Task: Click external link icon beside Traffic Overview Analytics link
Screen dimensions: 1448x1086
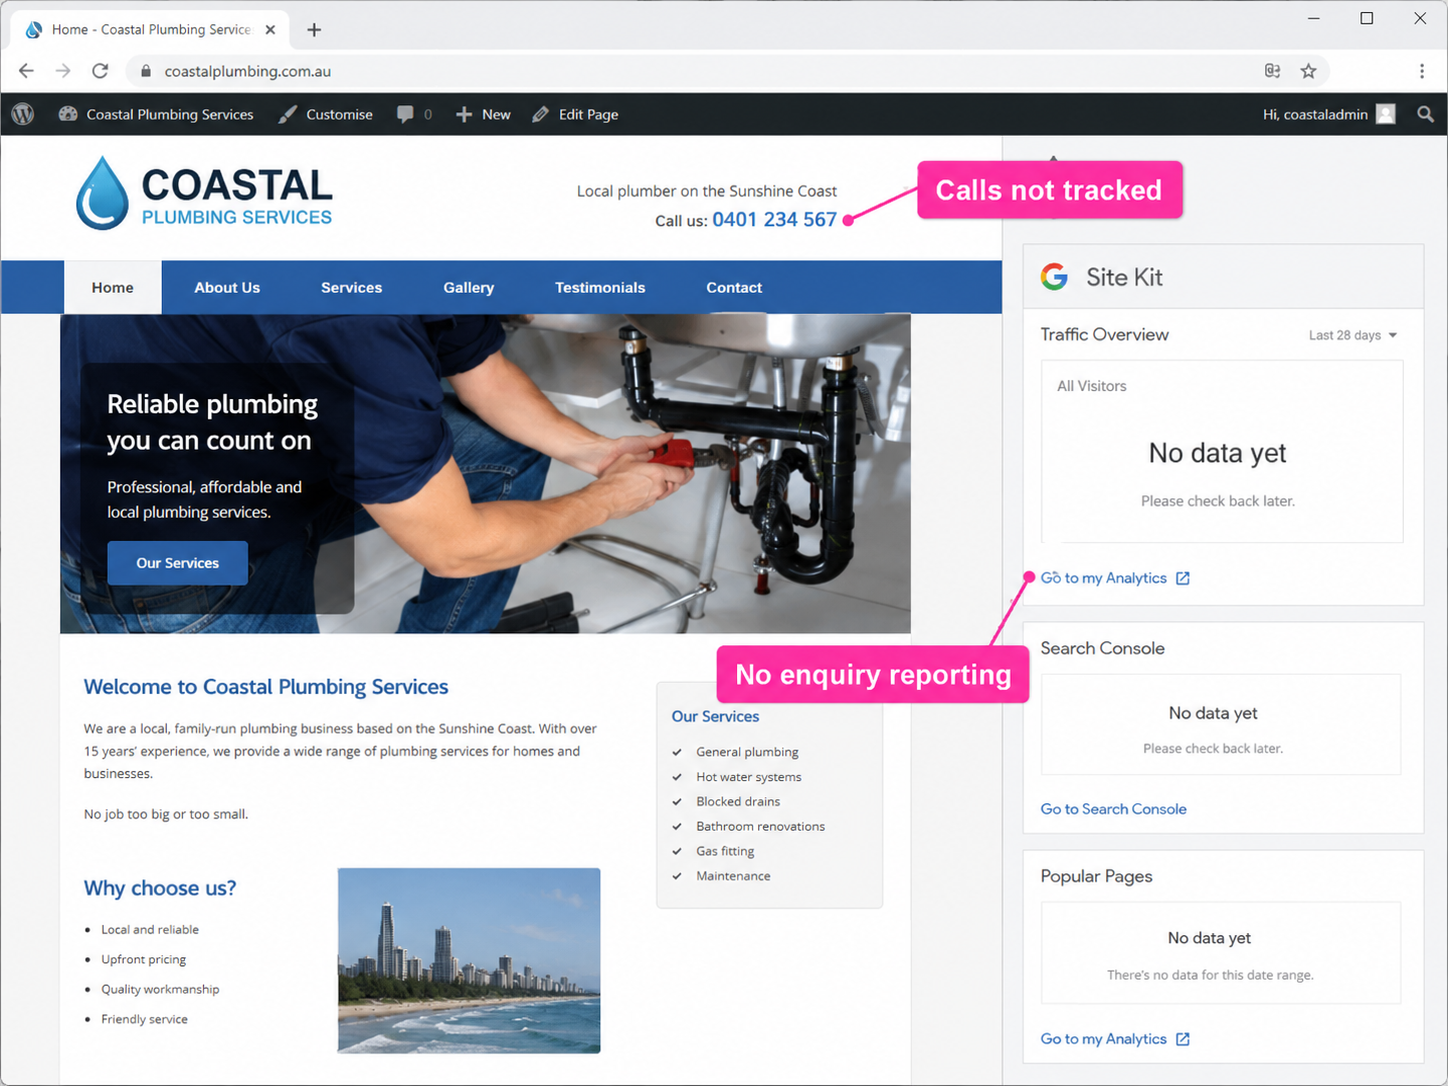Action: [1183, 578]
